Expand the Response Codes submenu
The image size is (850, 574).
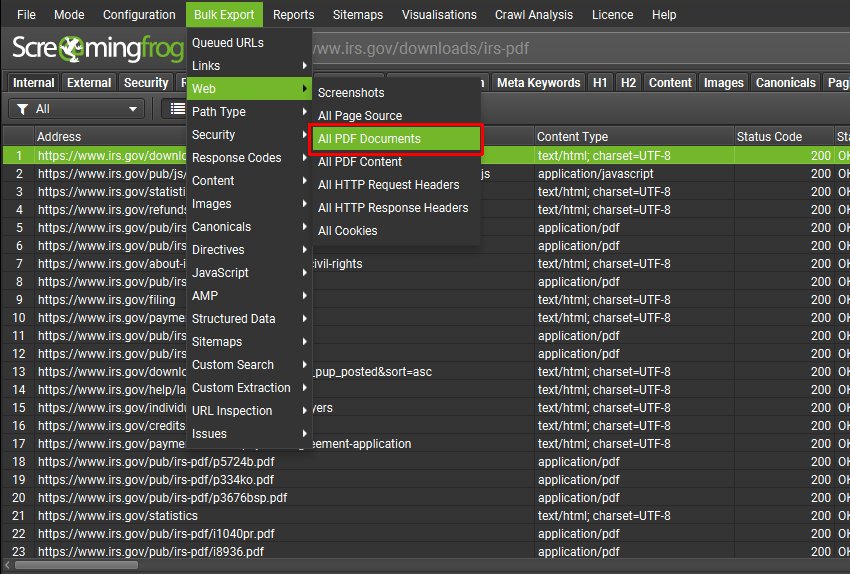pyautogui.click(x=249, y=158)
